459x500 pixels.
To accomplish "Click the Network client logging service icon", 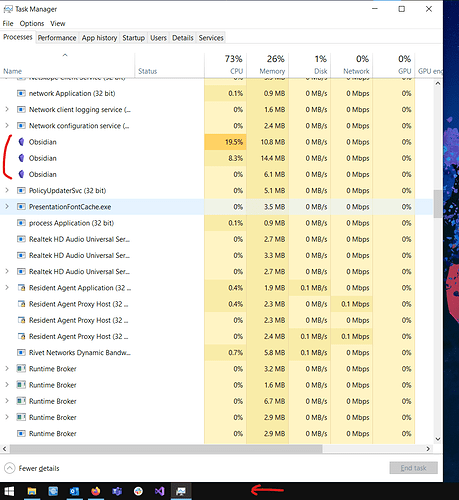I will (21, 110).
